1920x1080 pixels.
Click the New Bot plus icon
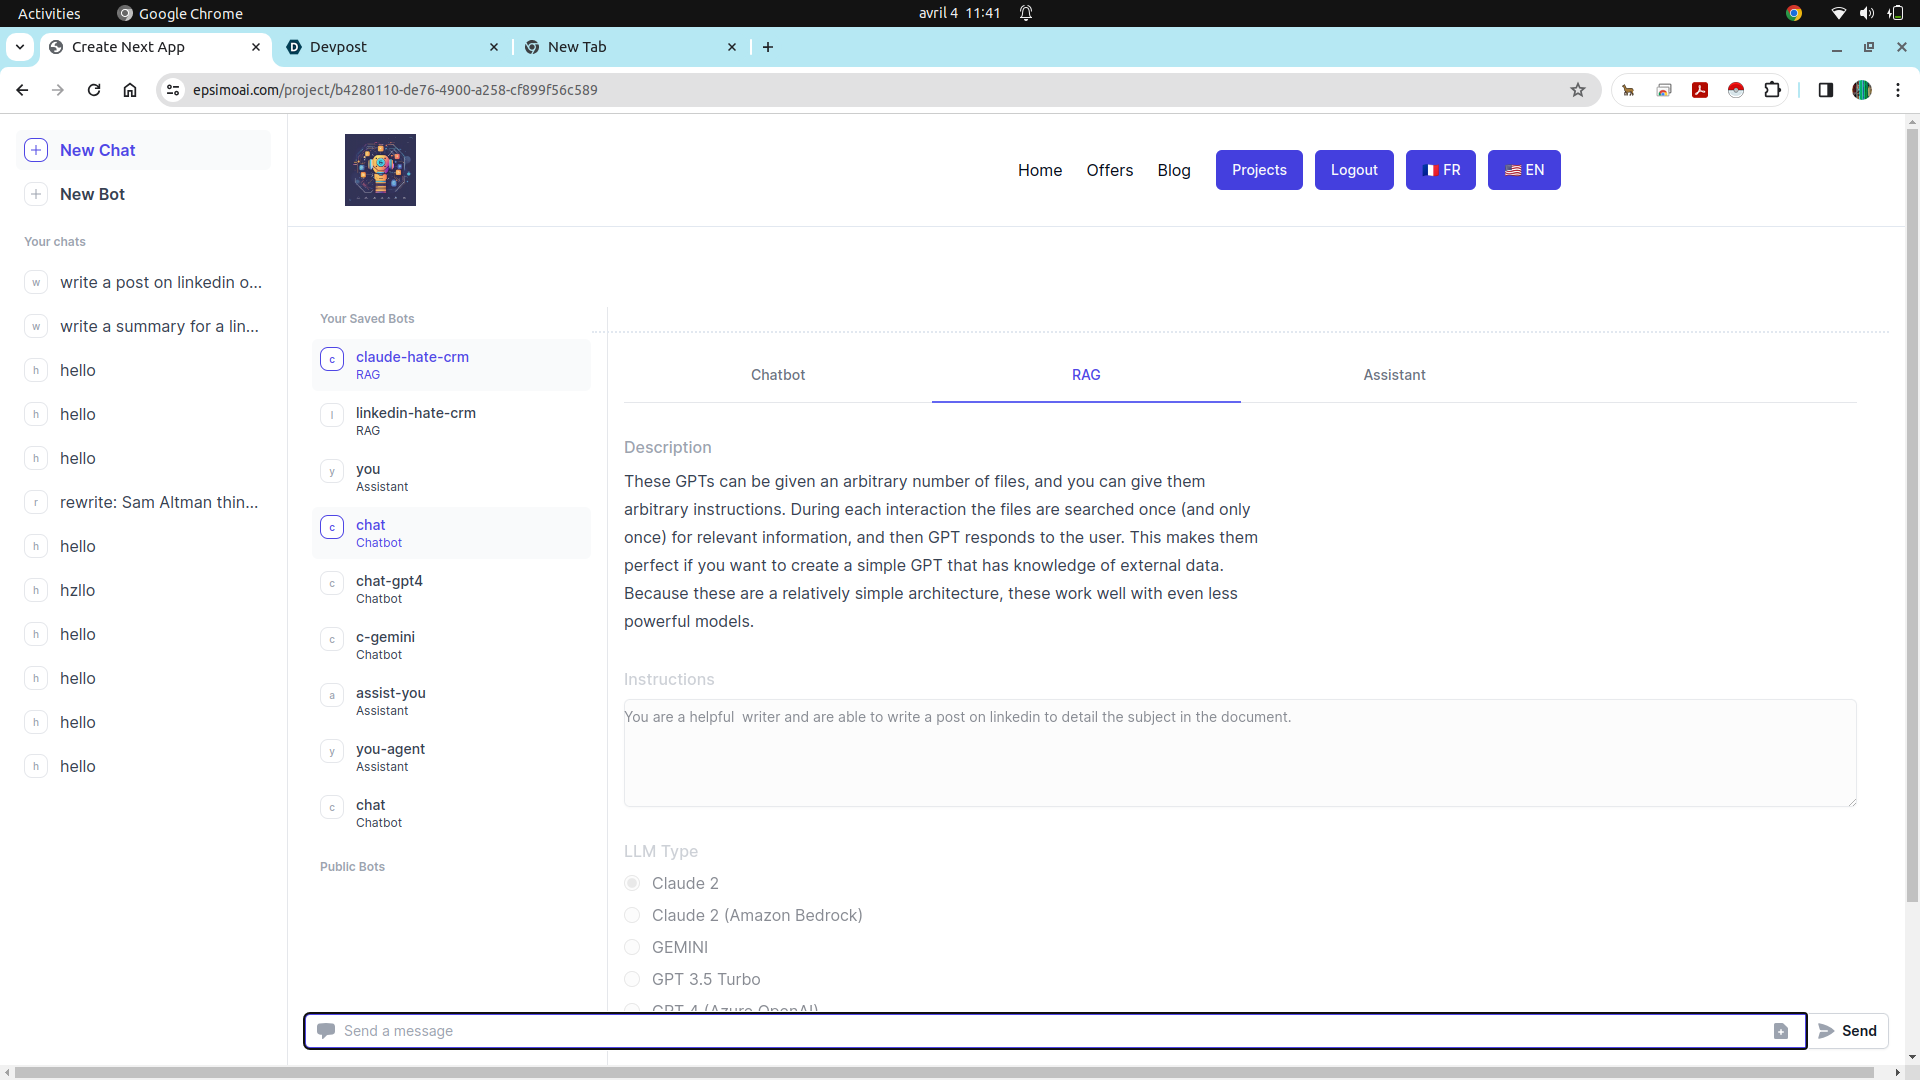[x=36, y=194]
